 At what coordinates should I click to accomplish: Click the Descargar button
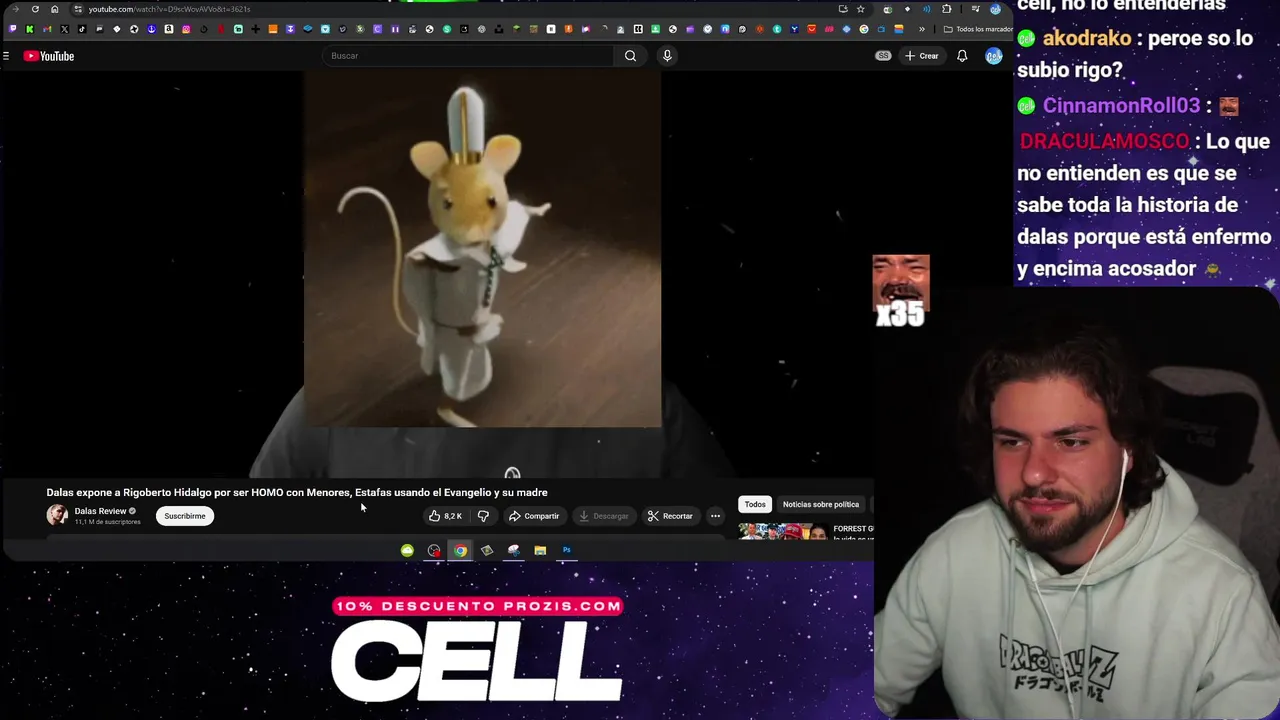tap(603, 516)
